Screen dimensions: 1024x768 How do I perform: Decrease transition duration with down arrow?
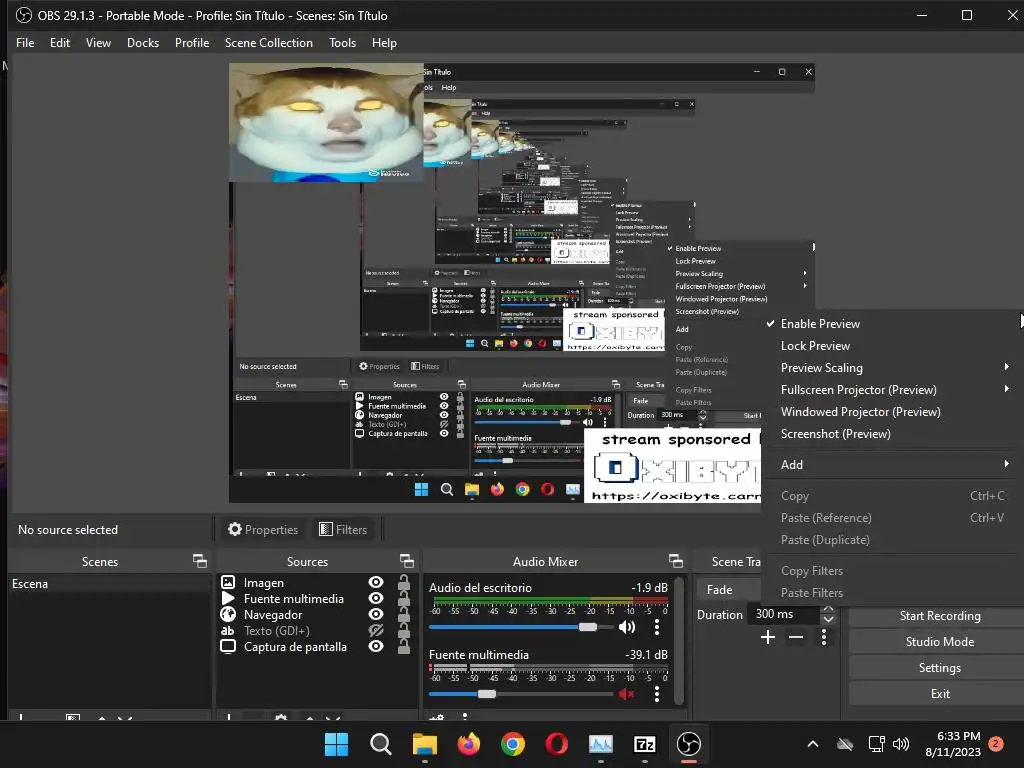click(x=829, y=619)
